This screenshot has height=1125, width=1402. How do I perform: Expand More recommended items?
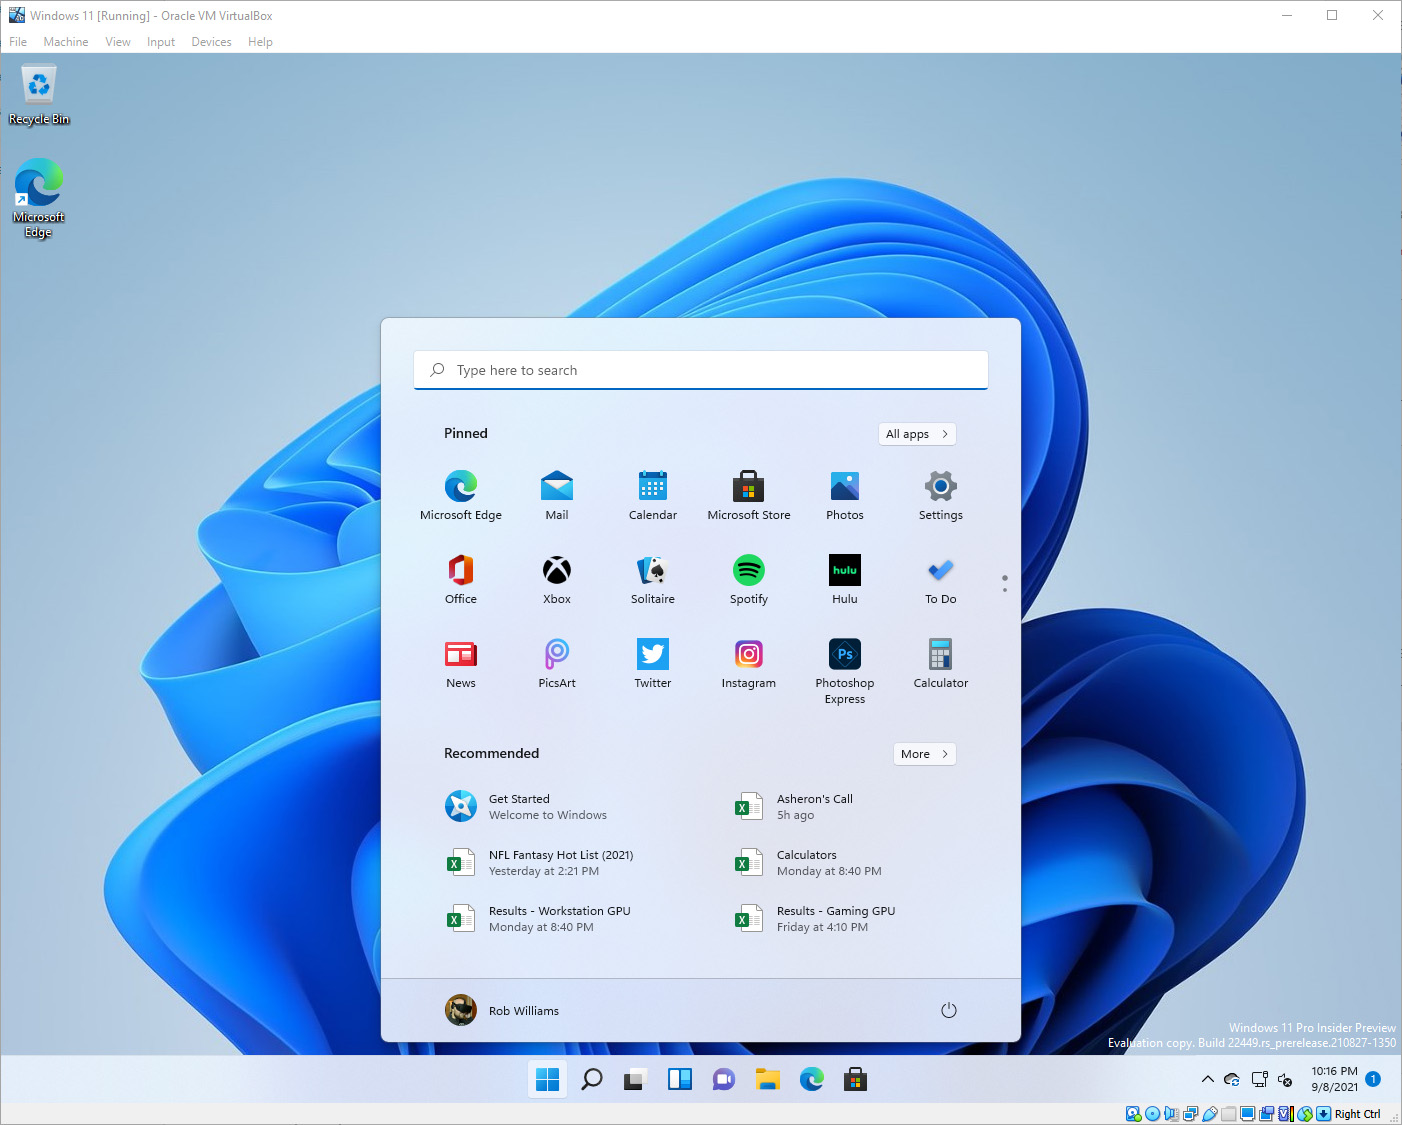click(925, 754)
